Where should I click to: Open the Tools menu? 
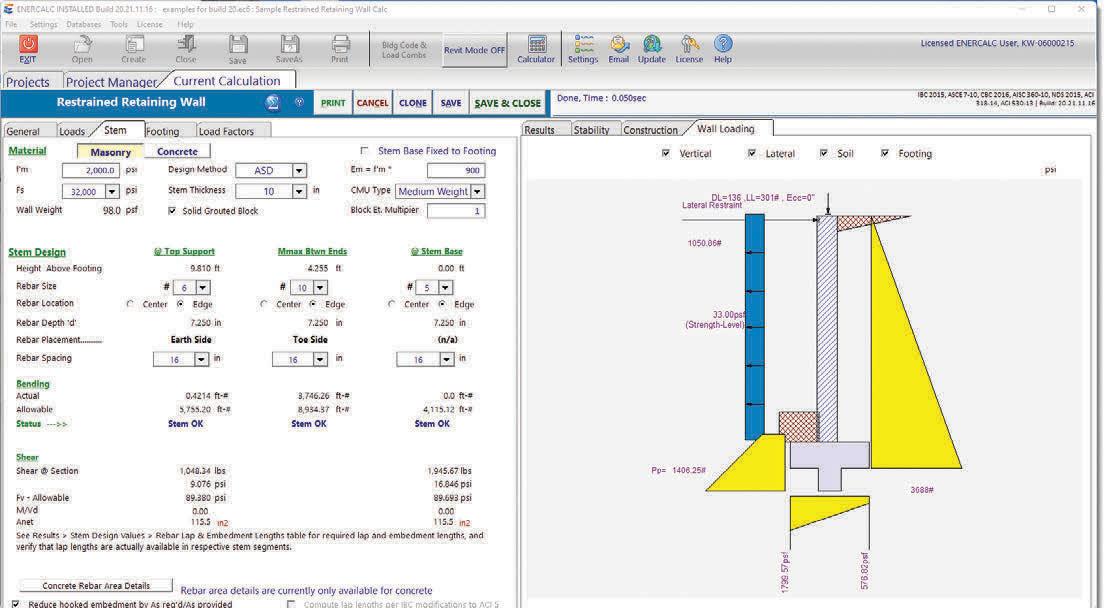pos(119,24)
